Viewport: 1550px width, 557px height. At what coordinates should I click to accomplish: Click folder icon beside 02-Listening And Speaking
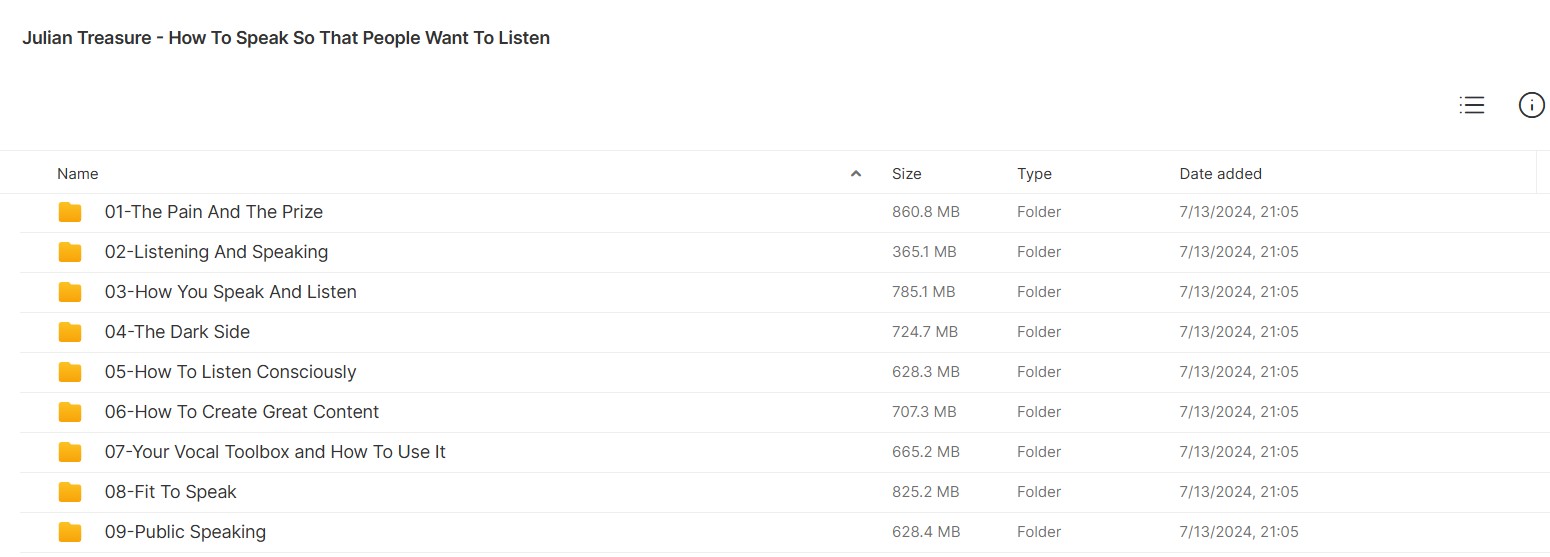pyautogui.click(x=70, y=252)
